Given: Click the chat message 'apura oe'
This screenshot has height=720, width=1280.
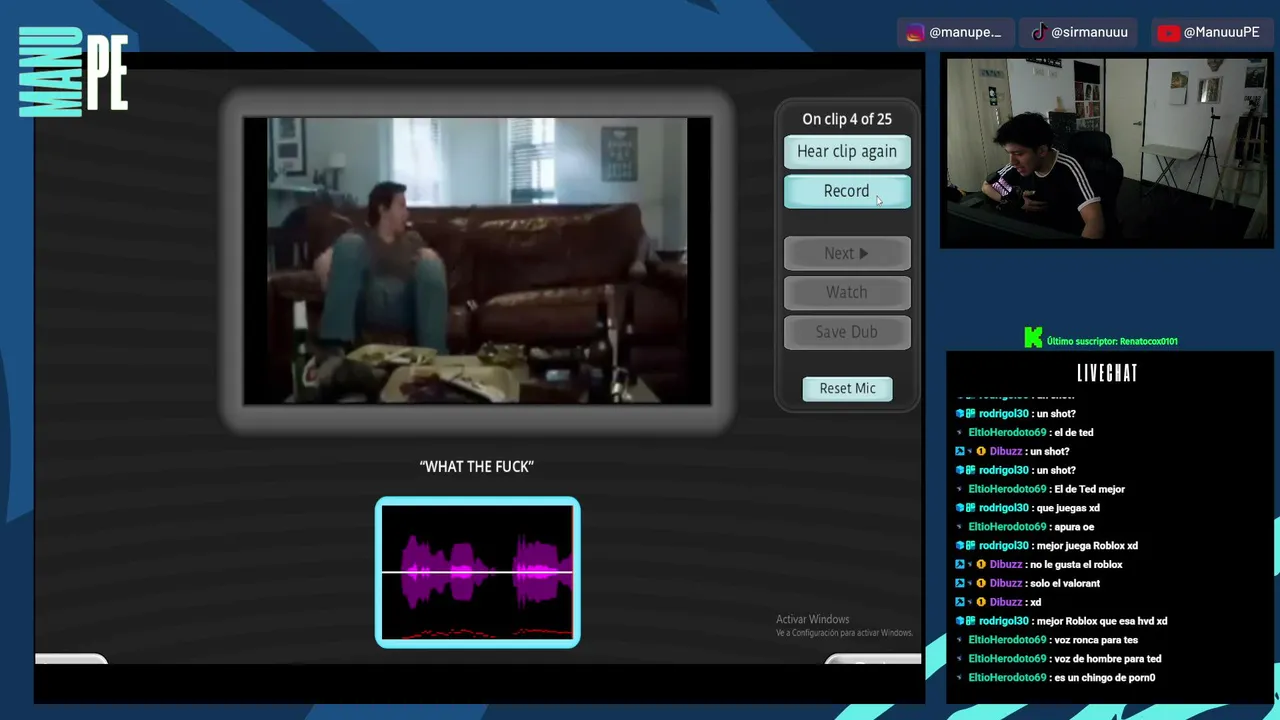Looking at the screenshot, I should (x=1074, y=527).
